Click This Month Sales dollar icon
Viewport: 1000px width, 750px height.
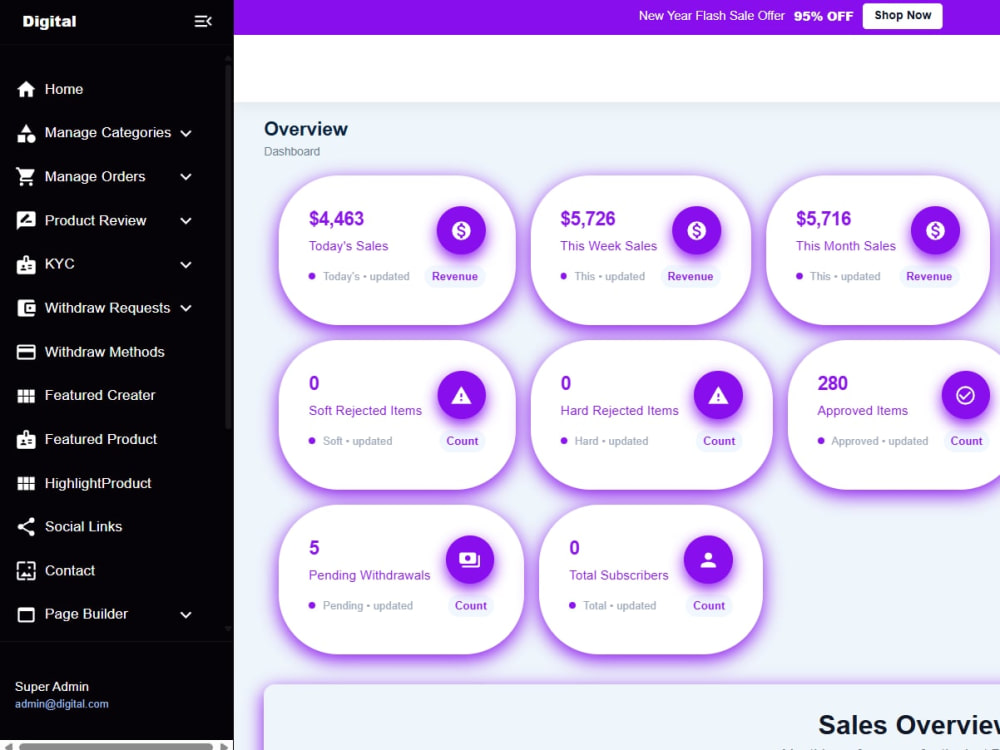935,230
